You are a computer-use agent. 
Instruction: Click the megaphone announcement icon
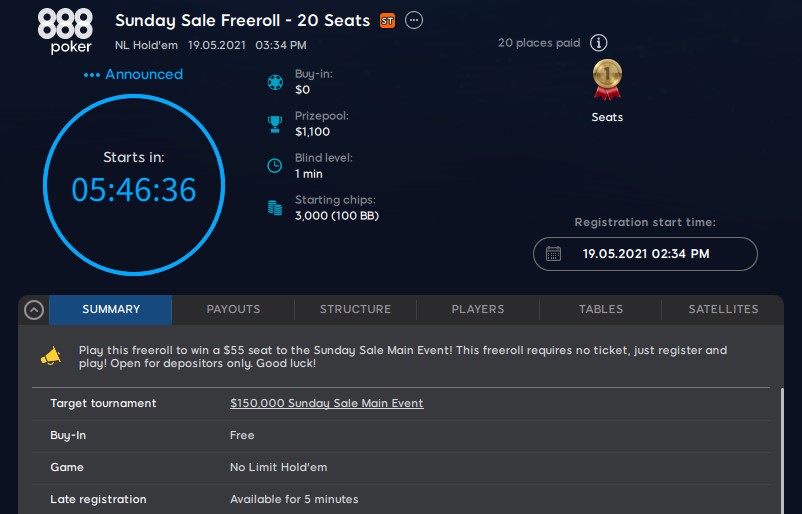51,357
